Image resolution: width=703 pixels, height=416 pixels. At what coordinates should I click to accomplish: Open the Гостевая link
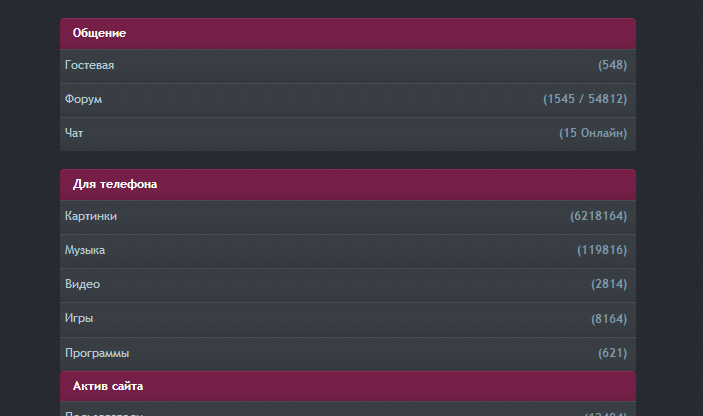pyautogui.click(x=90, y=66)
